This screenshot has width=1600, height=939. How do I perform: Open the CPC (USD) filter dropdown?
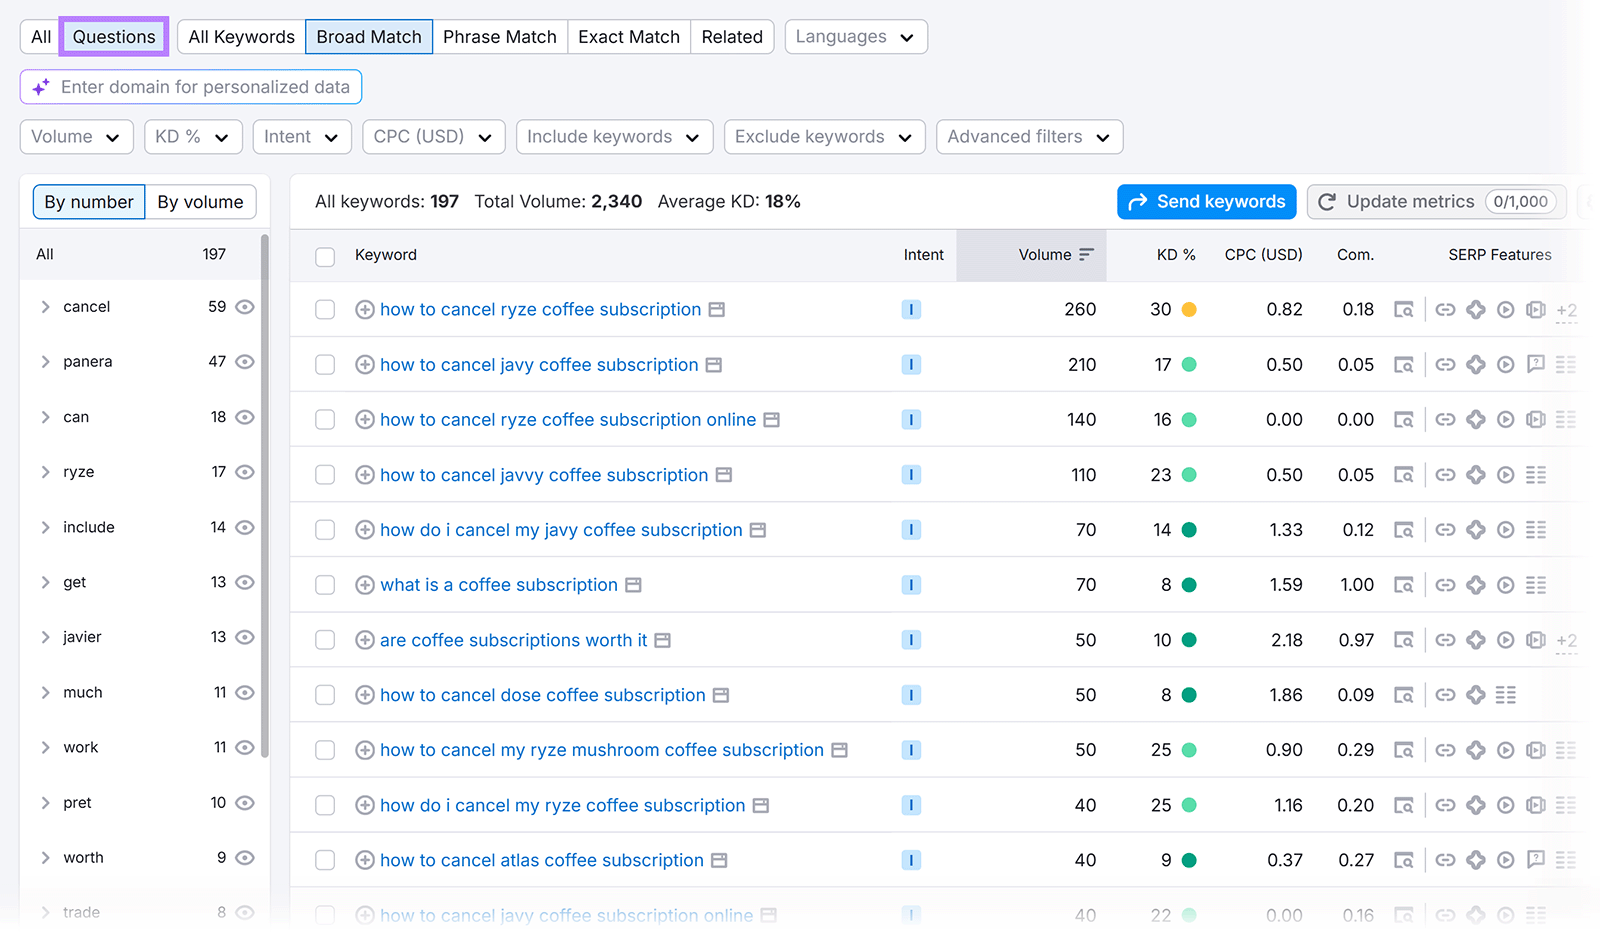pyautogui.click(x=434, y=137)
